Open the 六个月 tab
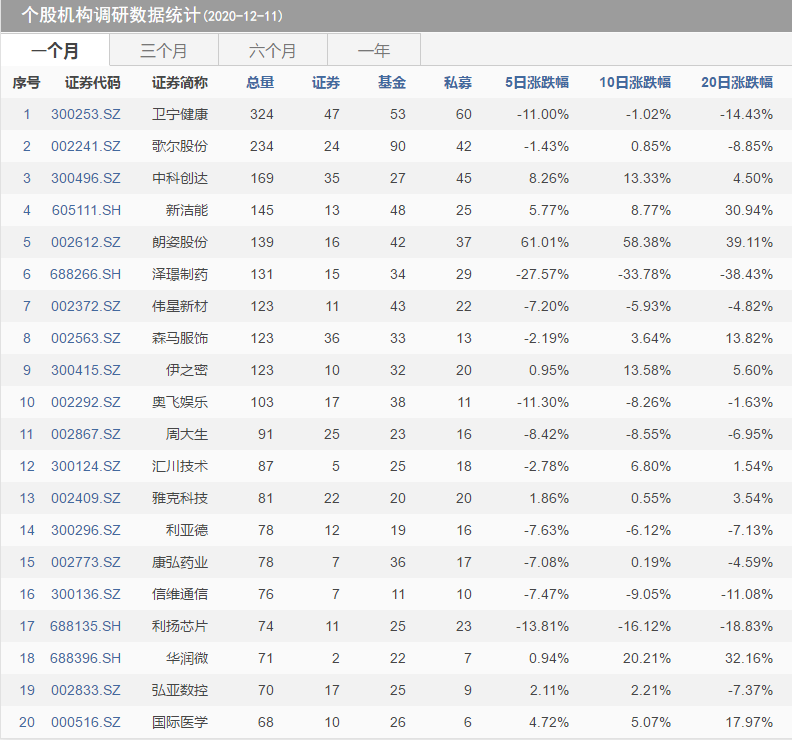The image size is (792, 740). 273,50
